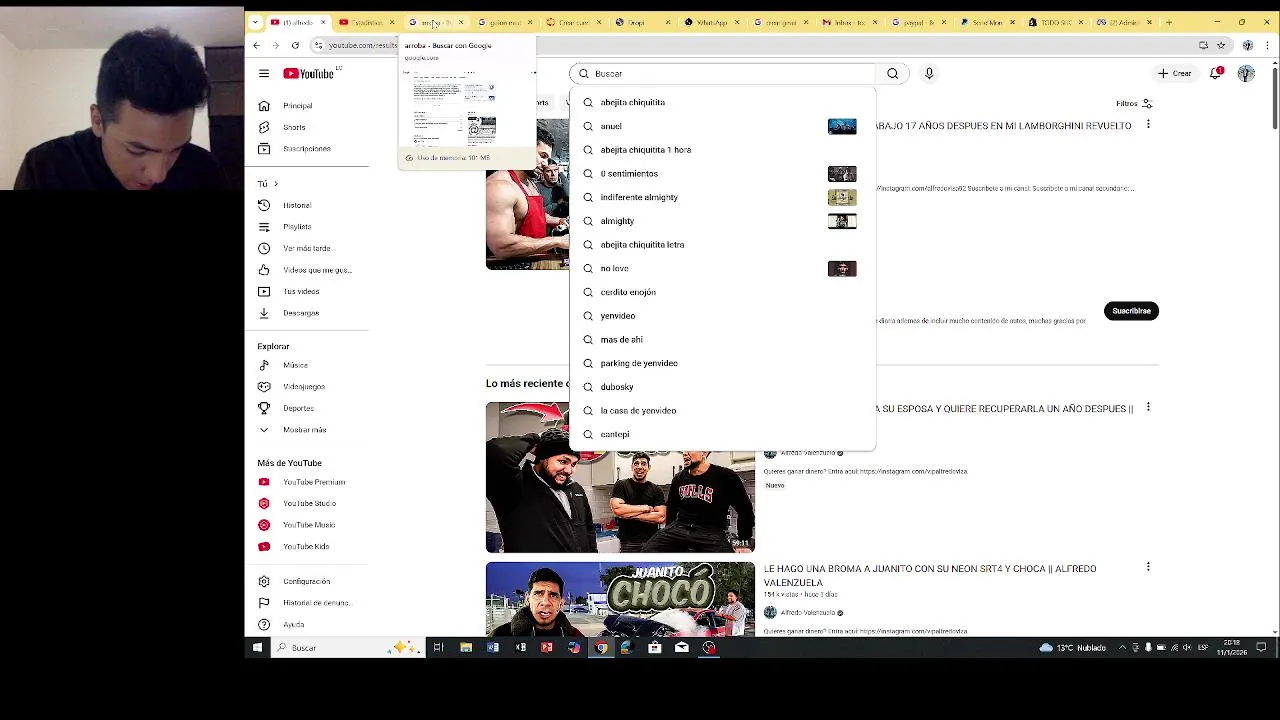This screenshot has height=720, width=1280.
Task: Expand the Tú section chevron
Action: coord(276,184)
